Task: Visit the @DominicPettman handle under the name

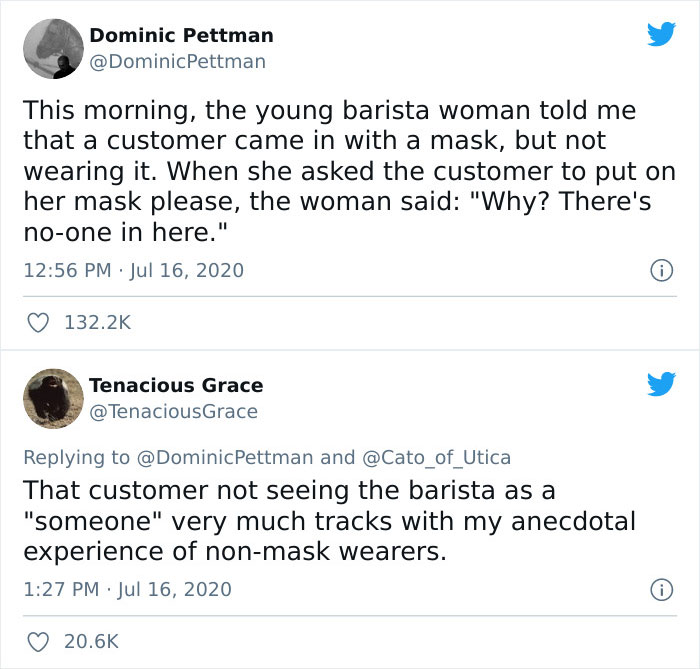Action: (178, 61)
